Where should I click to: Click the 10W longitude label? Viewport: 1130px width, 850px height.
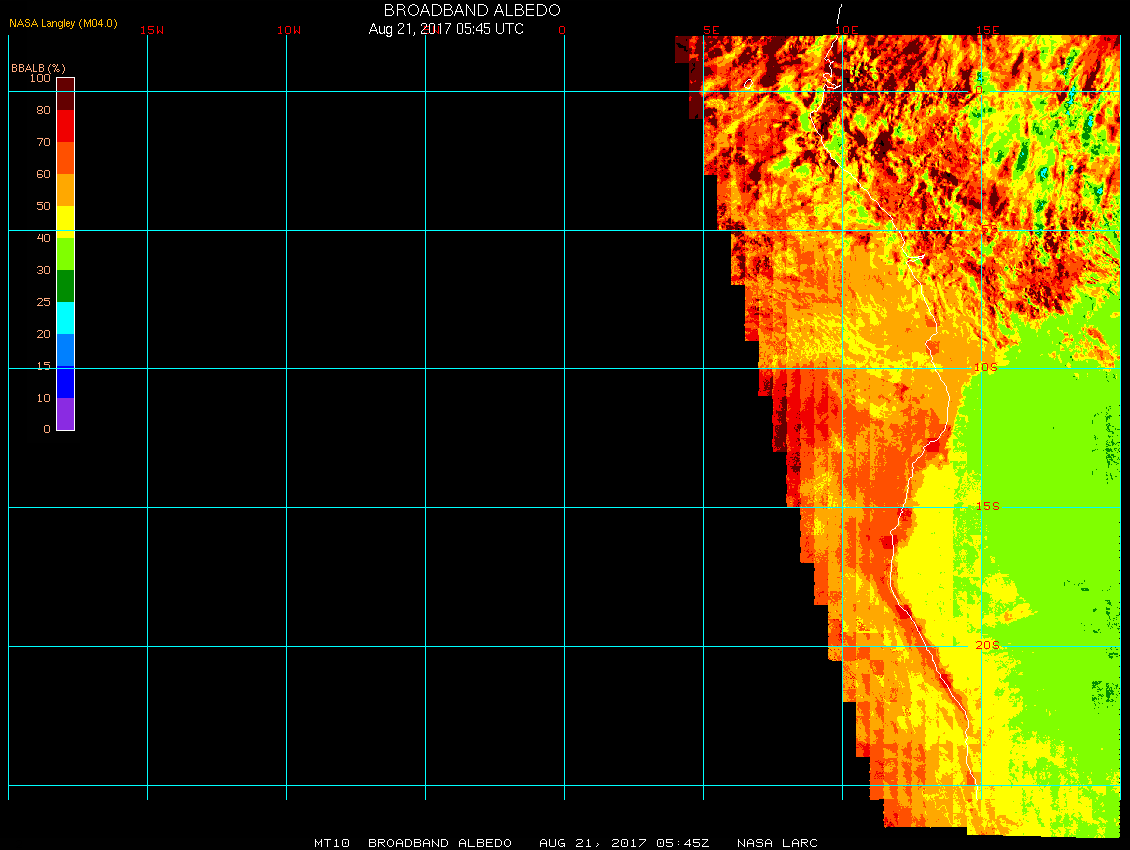coord(289,30)
